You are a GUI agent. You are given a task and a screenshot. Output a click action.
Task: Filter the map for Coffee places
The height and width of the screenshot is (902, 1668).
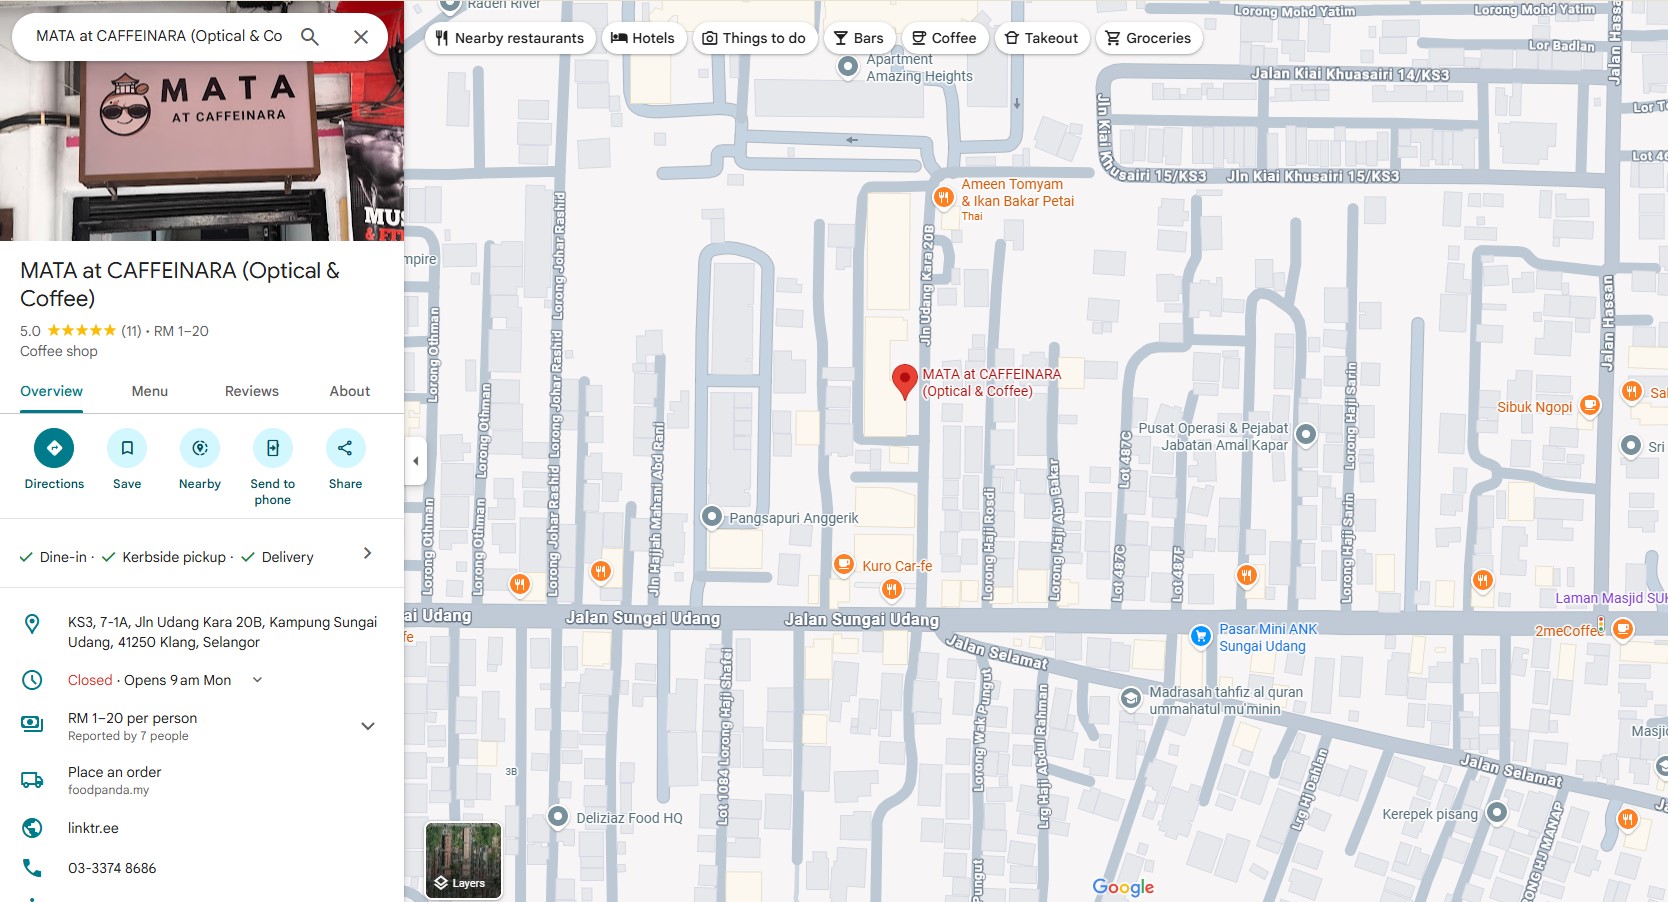(943, 37)
